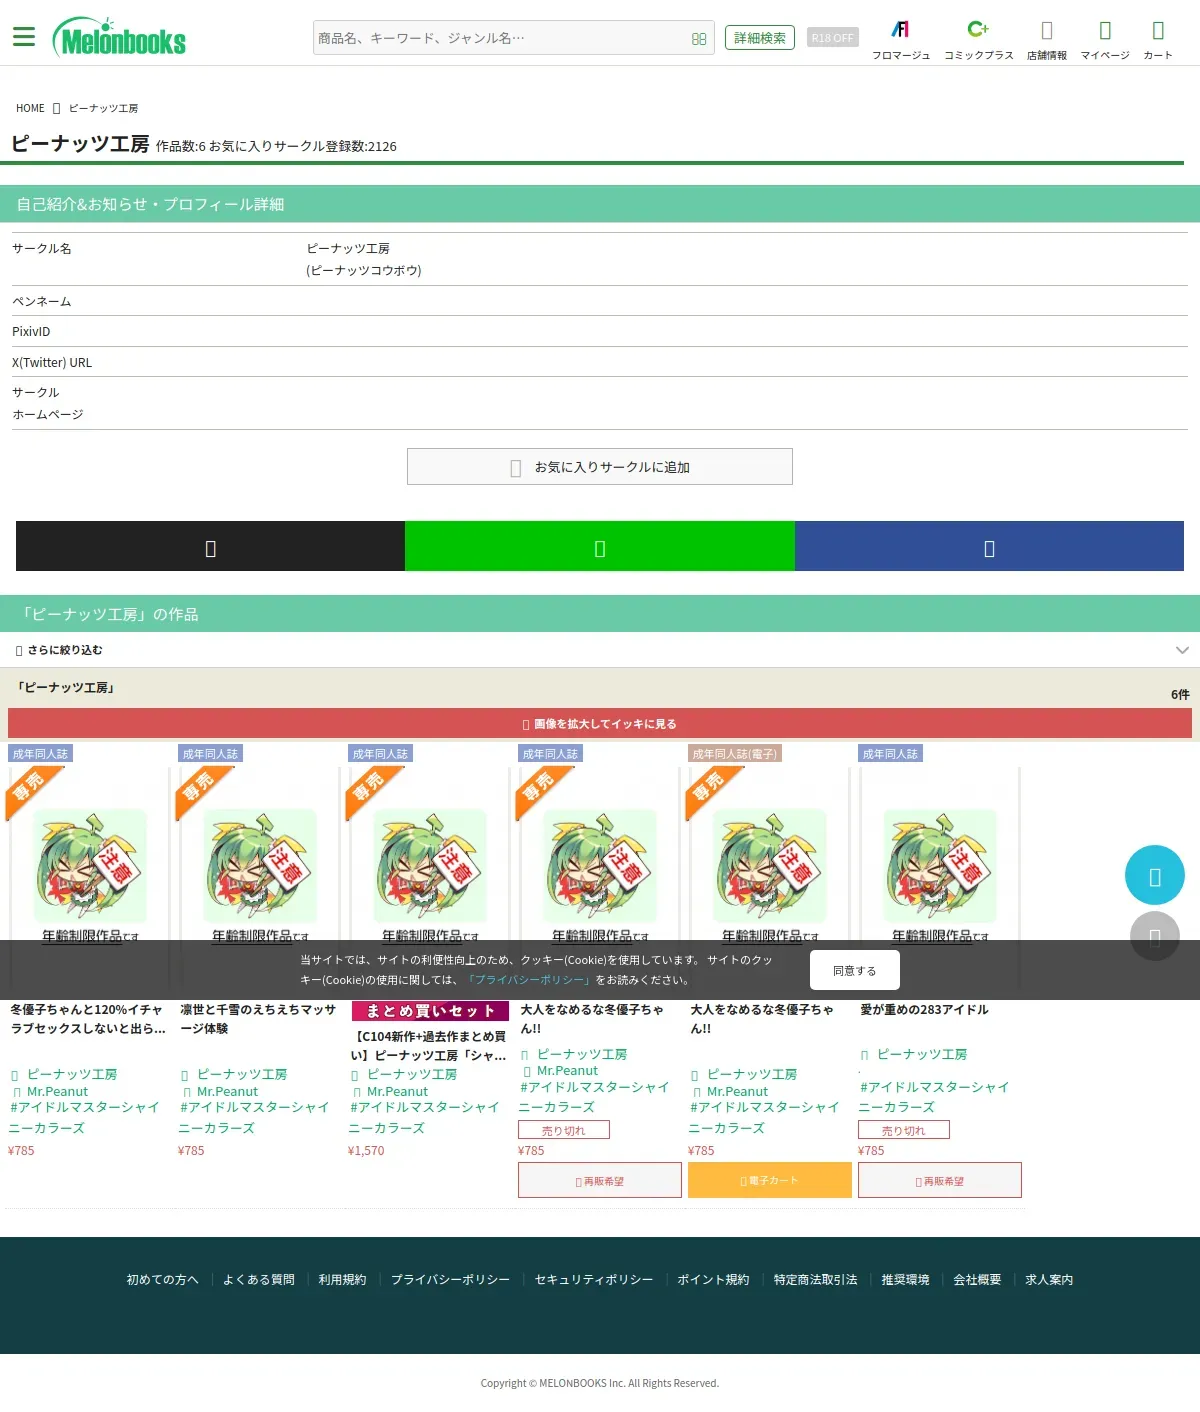Click the Melonbooks logo
Image resolution: width=1200 pixels, height=1412 pixels.
[x=120, y=38]
